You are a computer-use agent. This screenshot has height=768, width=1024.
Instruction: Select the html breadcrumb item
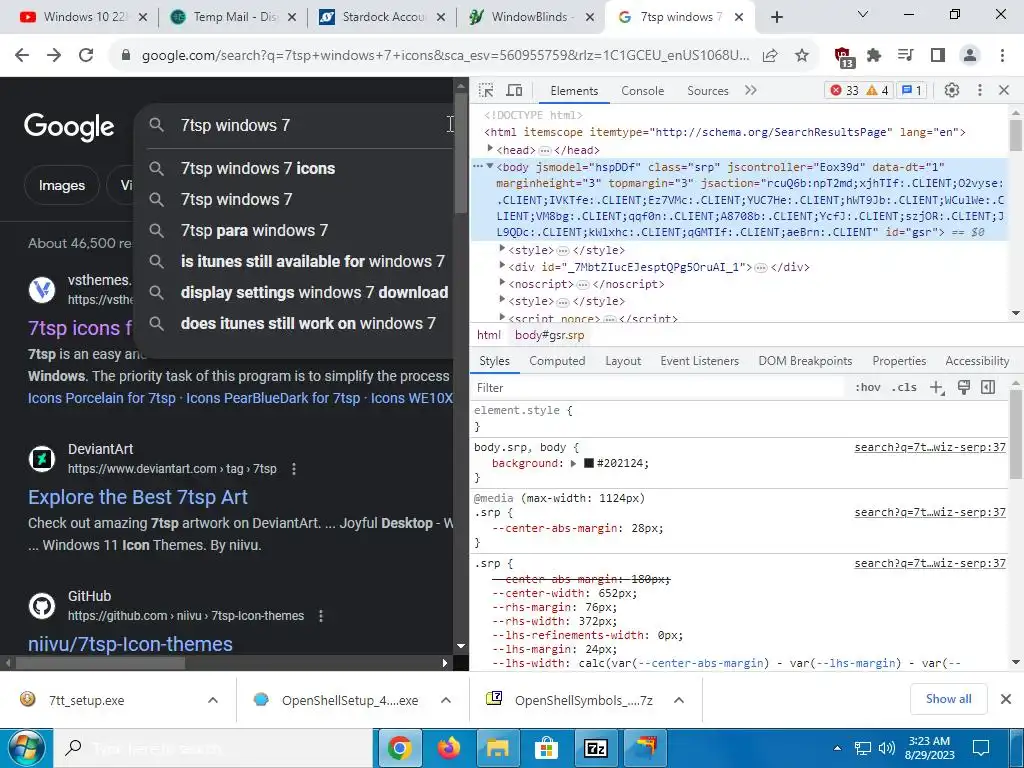(x=488, y=335)
